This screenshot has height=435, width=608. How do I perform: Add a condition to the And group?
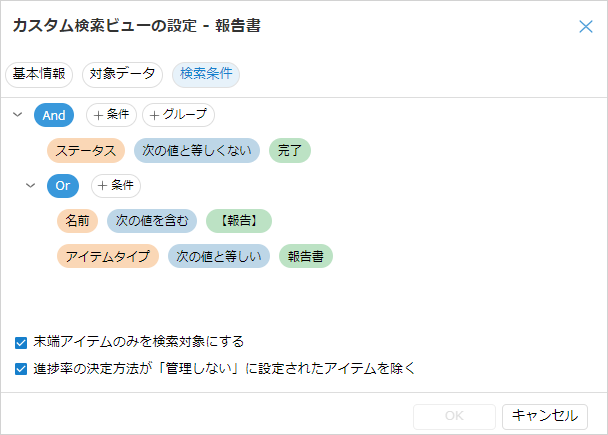point(111,115)
